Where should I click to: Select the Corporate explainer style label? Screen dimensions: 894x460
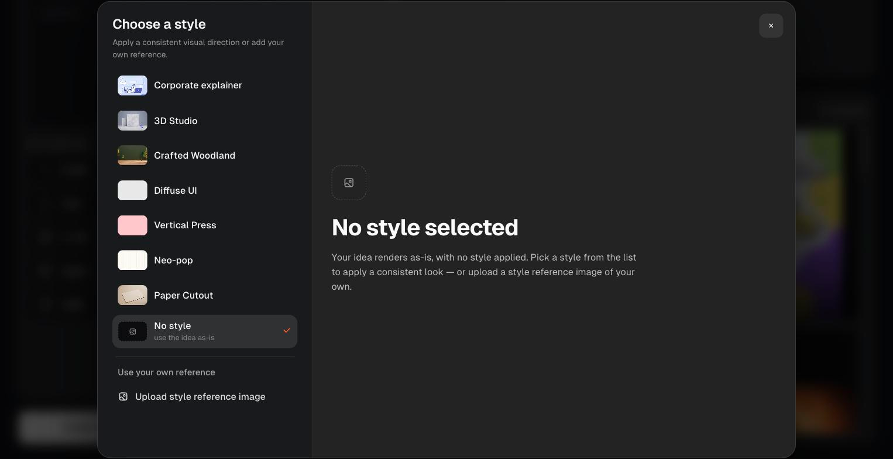198,86
